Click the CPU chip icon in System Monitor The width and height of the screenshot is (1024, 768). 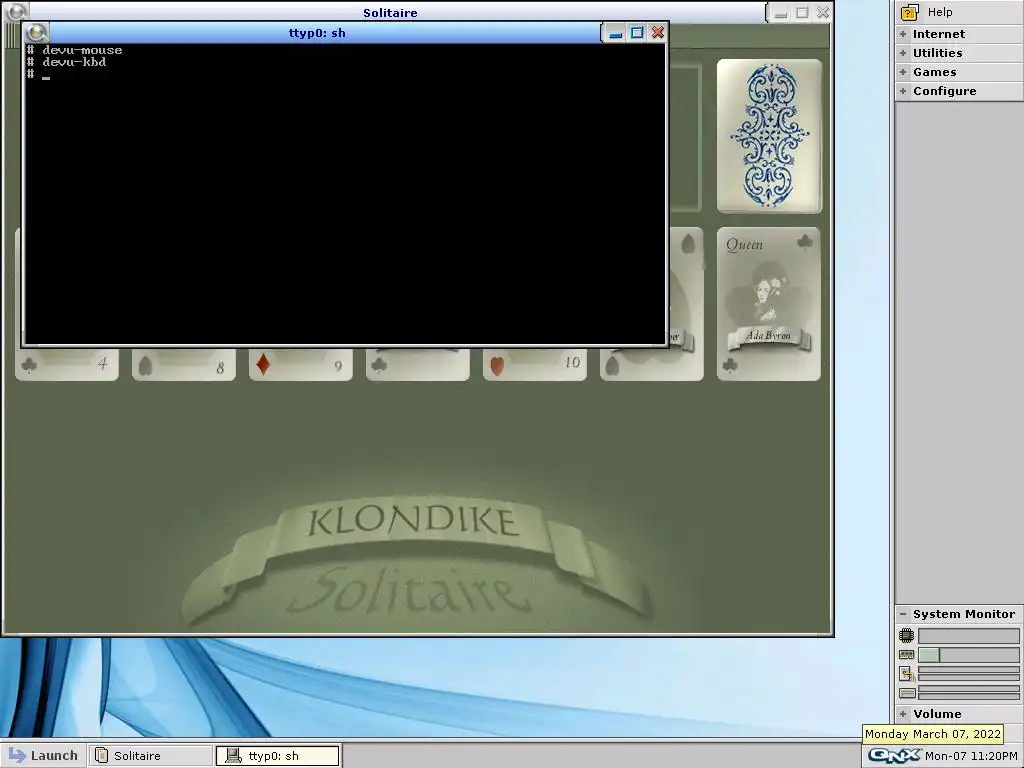[906, 635]
